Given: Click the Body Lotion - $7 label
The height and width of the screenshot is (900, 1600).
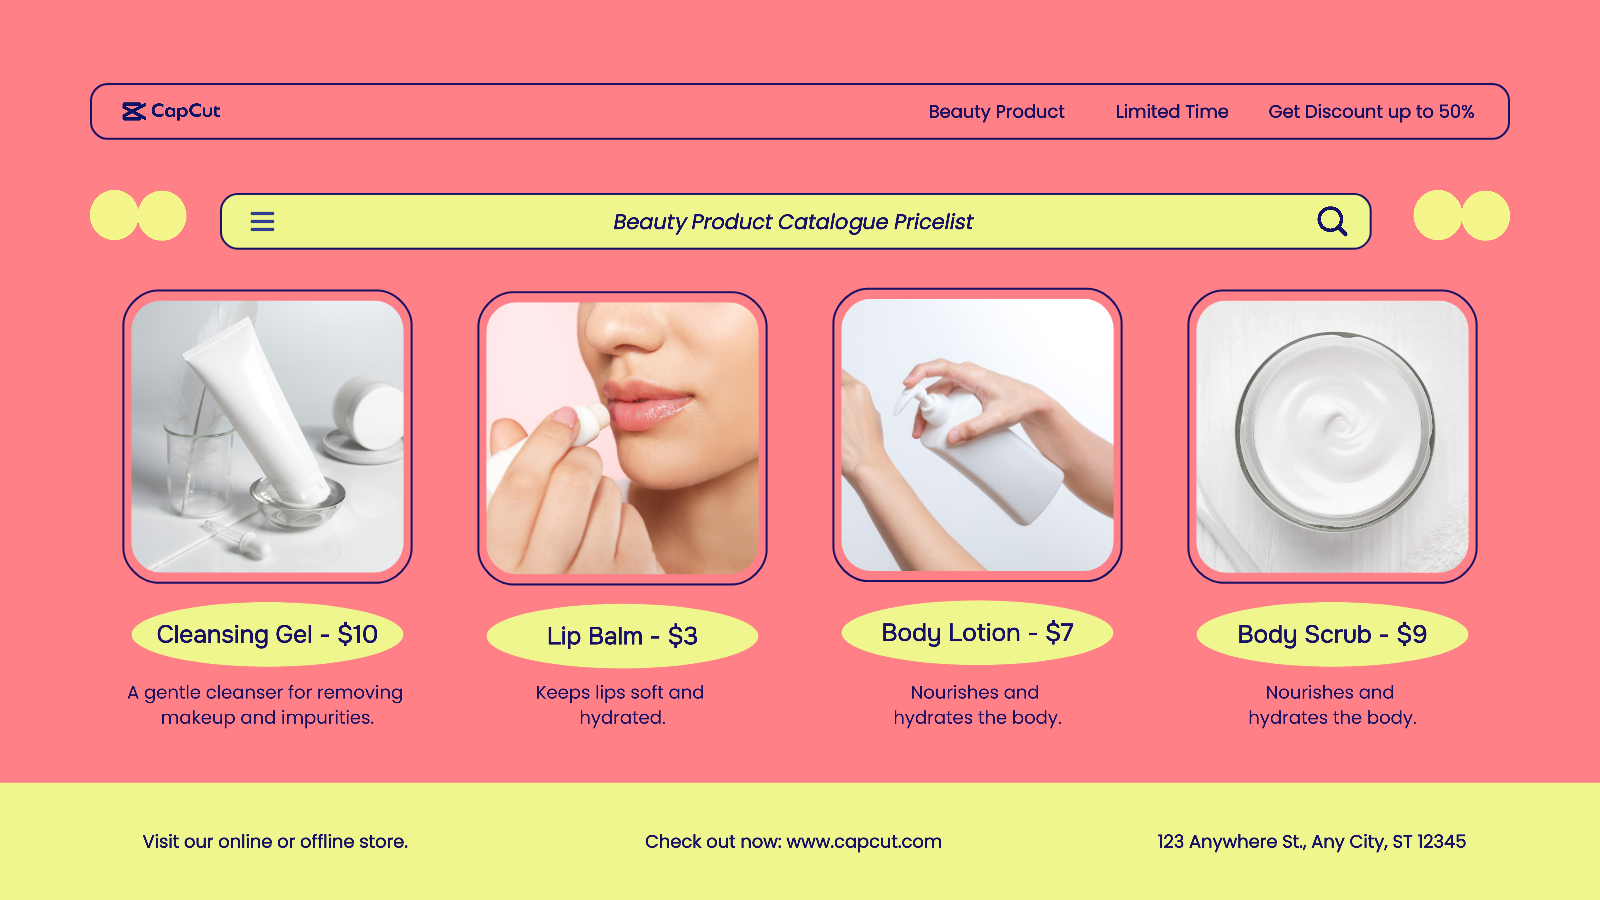Looking at the screenshot, I should 977,633.
